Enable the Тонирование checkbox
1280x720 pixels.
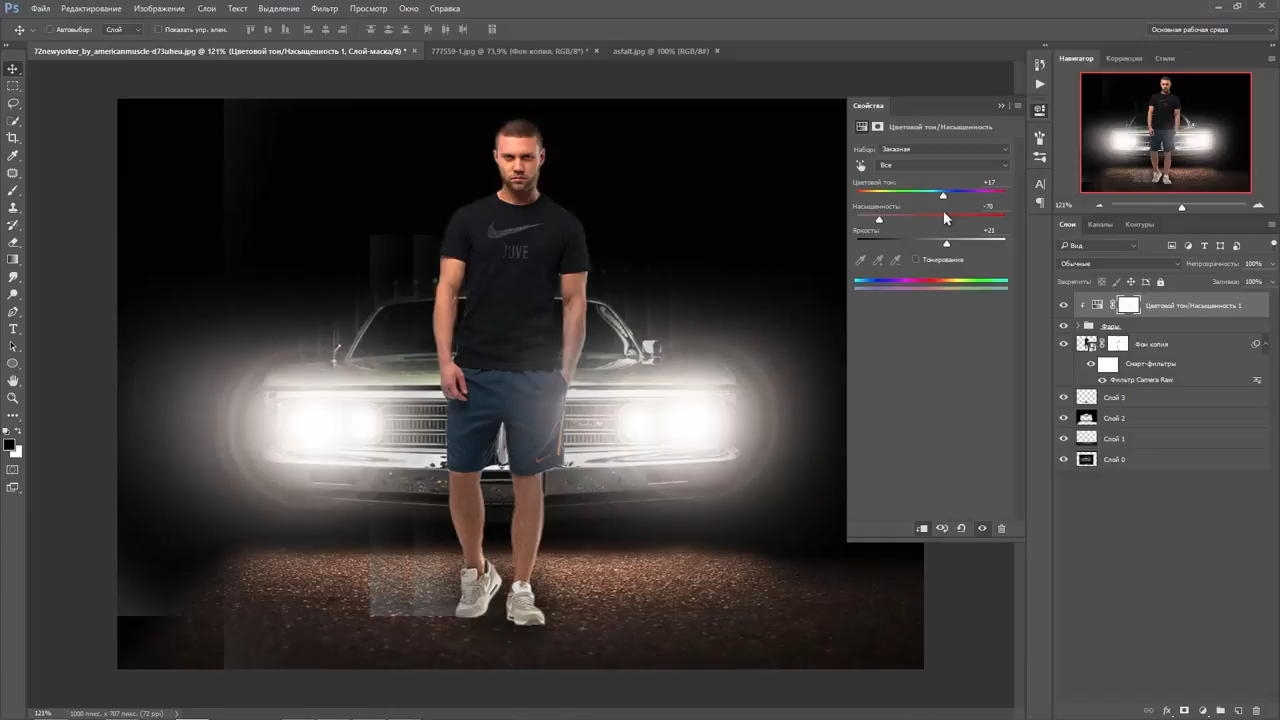coord(916,260)
